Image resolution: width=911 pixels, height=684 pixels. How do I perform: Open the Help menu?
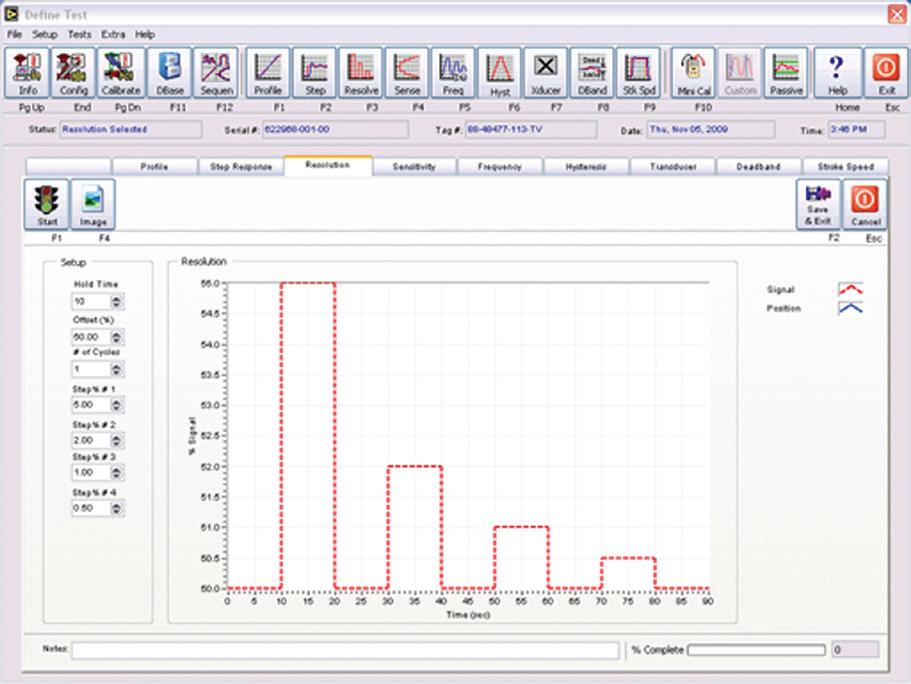click(x=145, y=34)
